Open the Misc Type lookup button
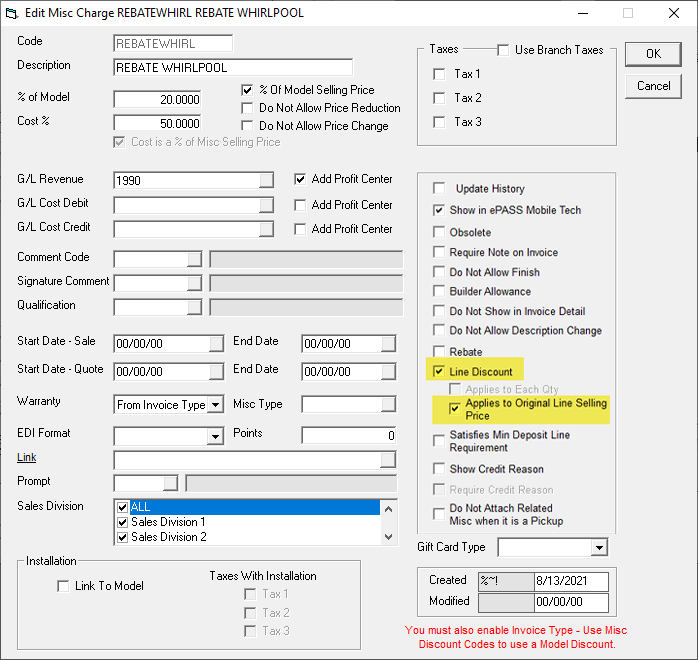698x660 pixels. pos(387,405)
